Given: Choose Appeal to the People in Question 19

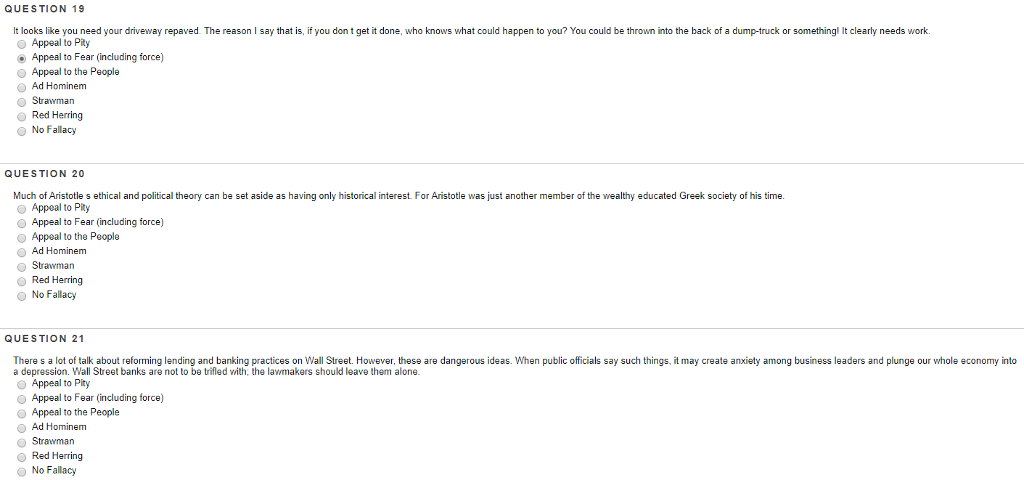Looking at the screenshot, I should [22, 72].
